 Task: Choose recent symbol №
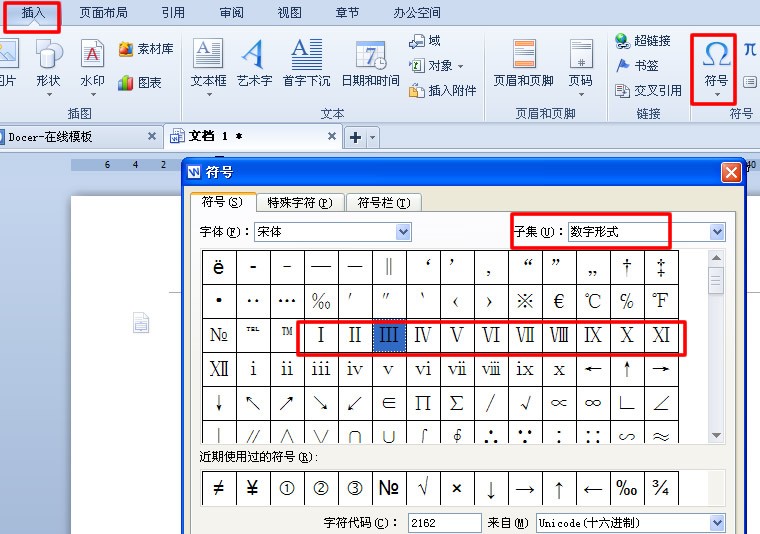(389, 488)
